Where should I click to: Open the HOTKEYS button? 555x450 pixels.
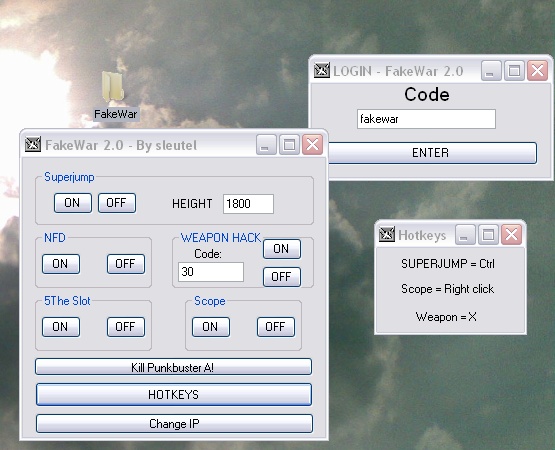pos(174,394)
